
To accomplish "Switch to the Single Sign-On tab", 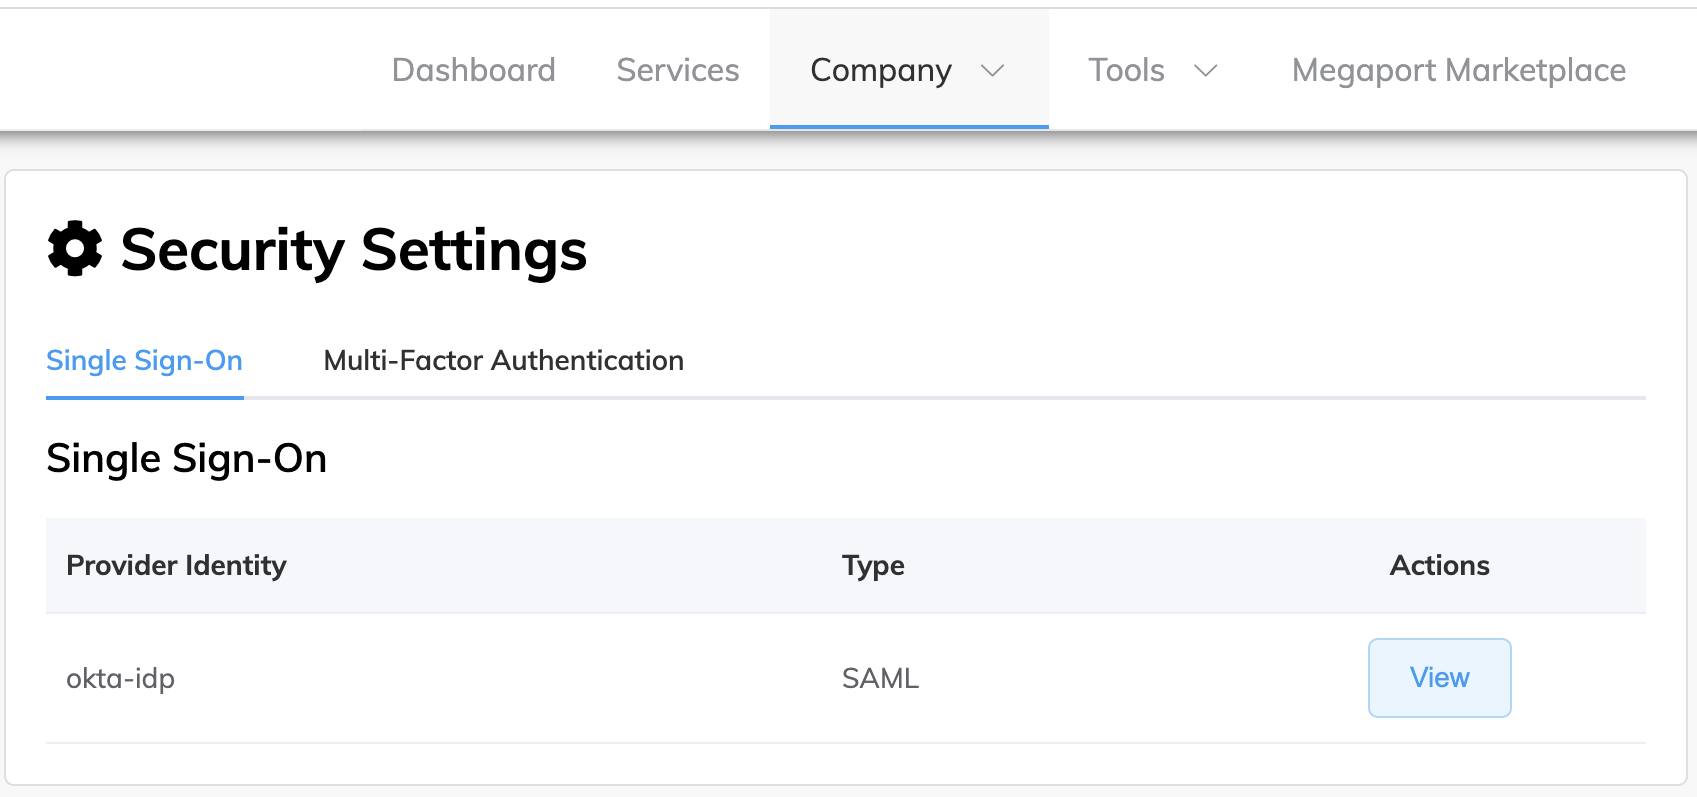I will coord(145,361).
